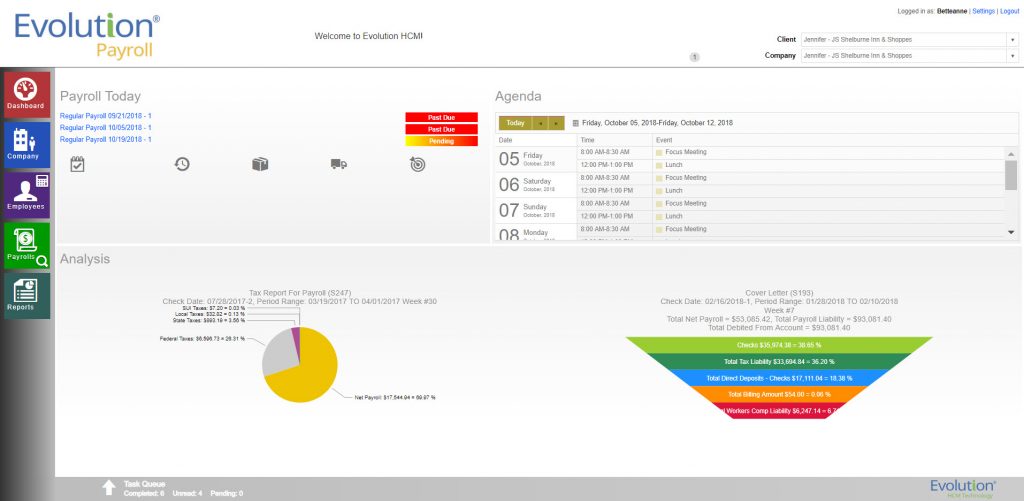Open the Dashboard sidebar icon
This screenshot has width=1024, height=501.
pos(26,94)
